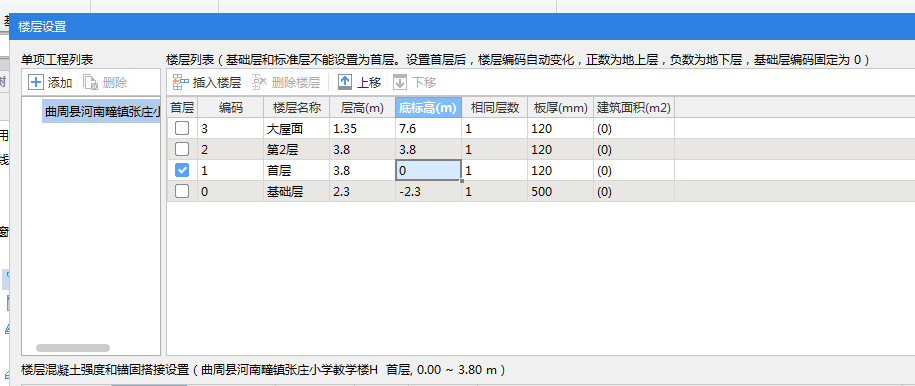Click horizontal scrollbar in project list
This screenshot has width=915, height=386.
click(x=73, y=347)
